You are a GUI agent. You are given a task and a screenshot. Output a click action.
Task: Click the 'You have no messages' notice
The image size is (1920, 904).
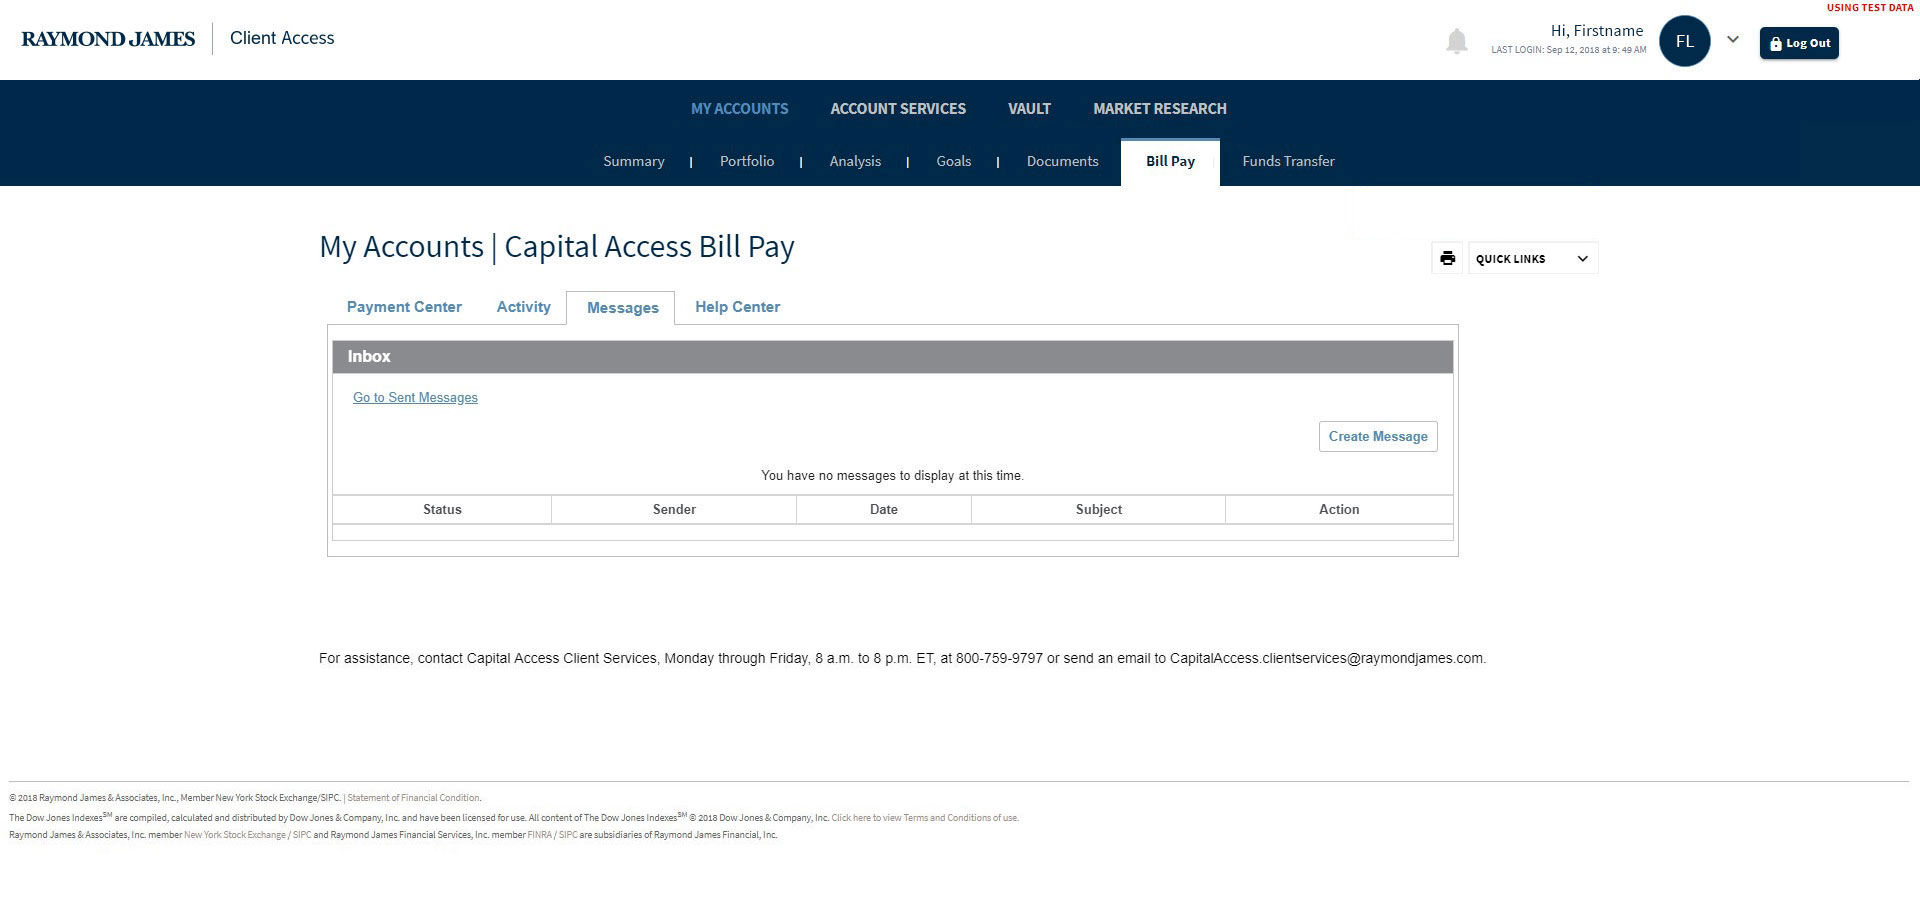click(x=892, y=475)
